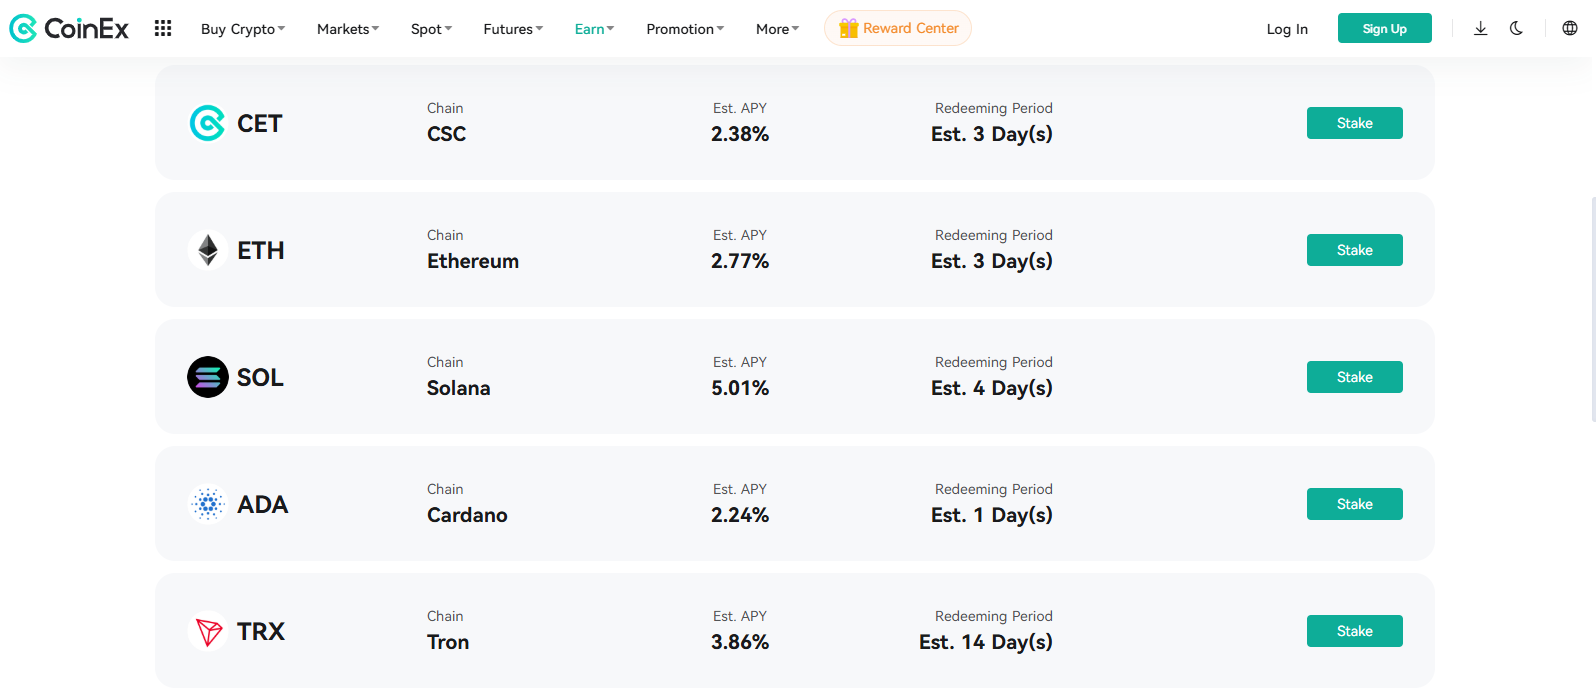The image size is (1596, 690).
Task: Click the CET coin logo
Action: point(208,123)
